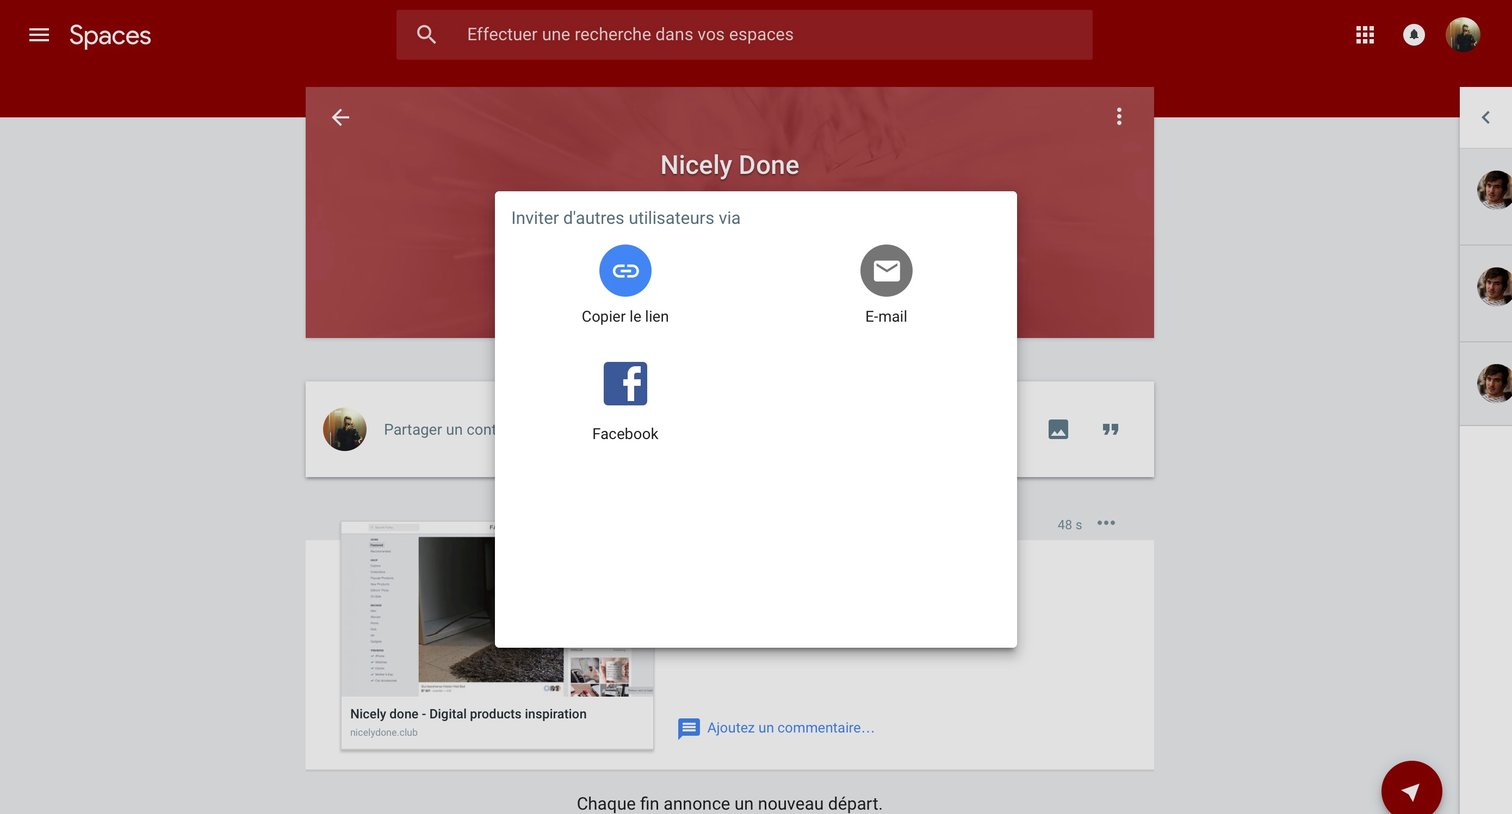
Task: Open the account profile avatar
Action: pos(1463,35)
